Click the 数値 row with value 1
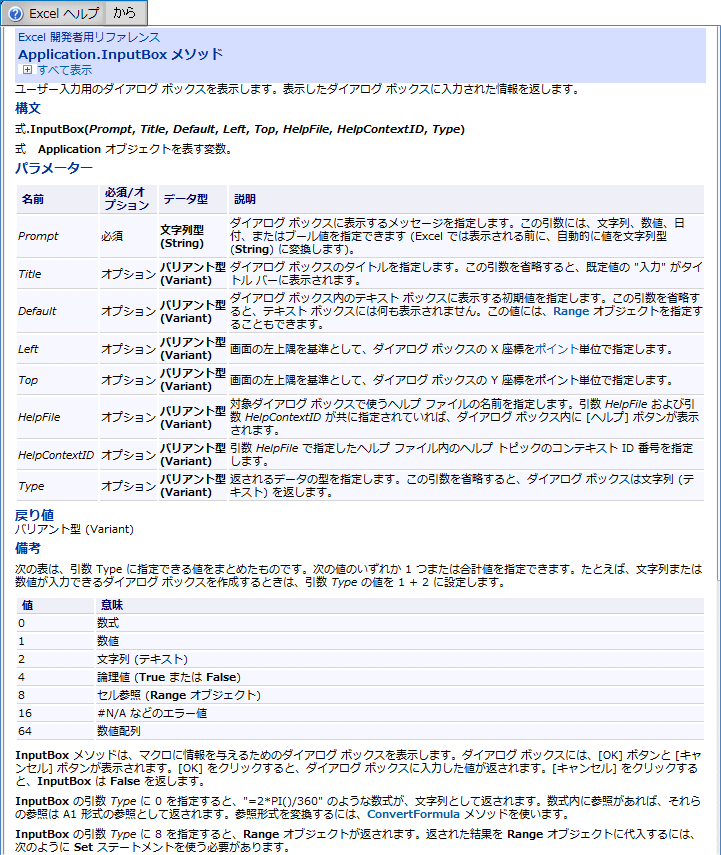Viewport: 721px width, 855px height. (360, 641)
